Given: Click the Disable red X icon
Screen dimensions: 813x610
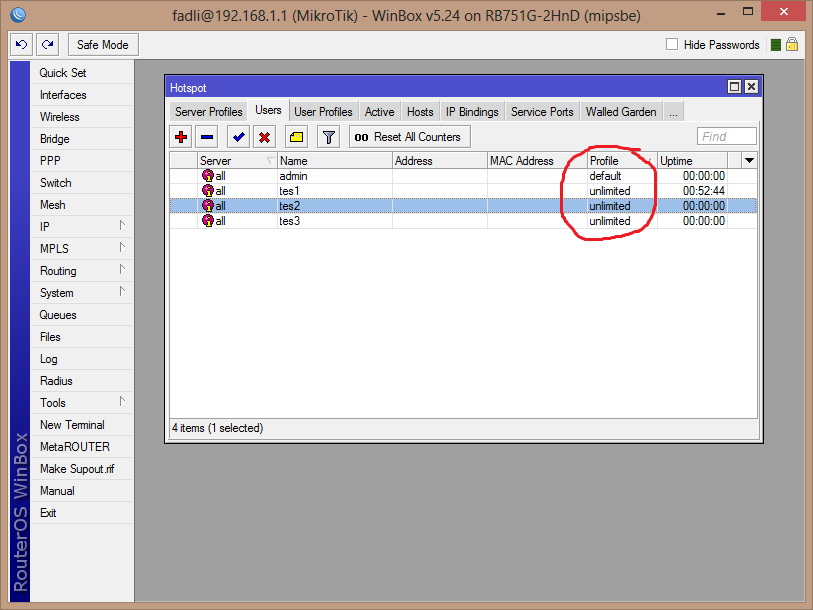Looking at the screenshot, I should (262, 136).
